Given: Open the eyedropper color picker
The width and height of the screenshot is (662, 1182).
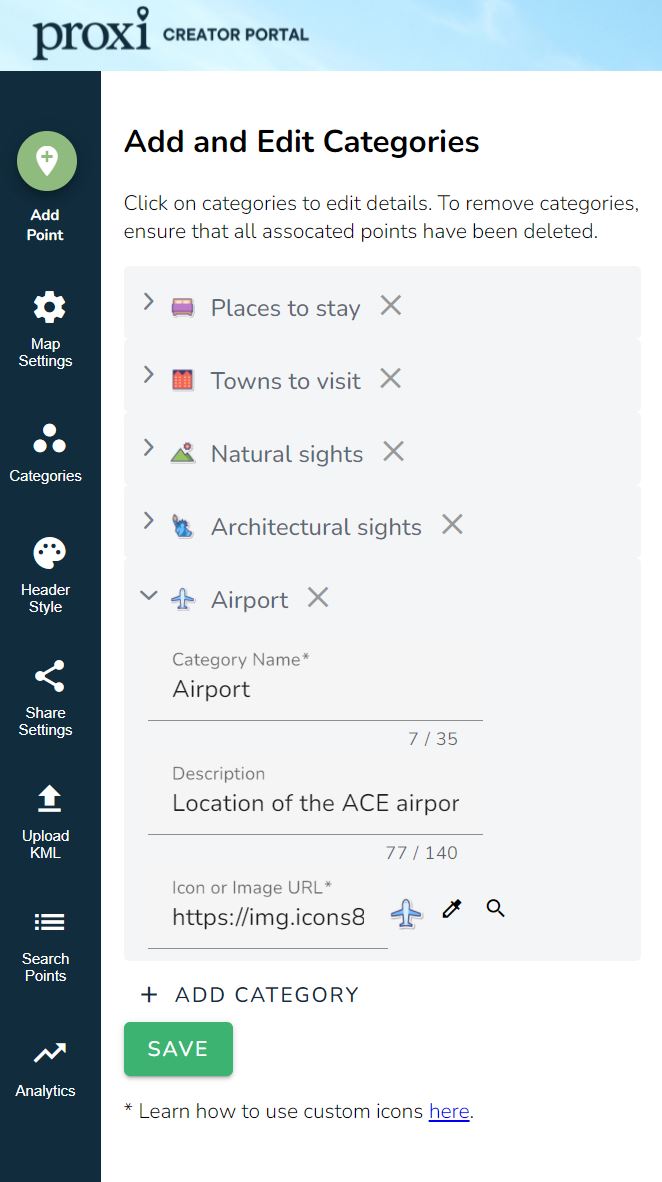Looking at the screenshot, I should (452, 909).
